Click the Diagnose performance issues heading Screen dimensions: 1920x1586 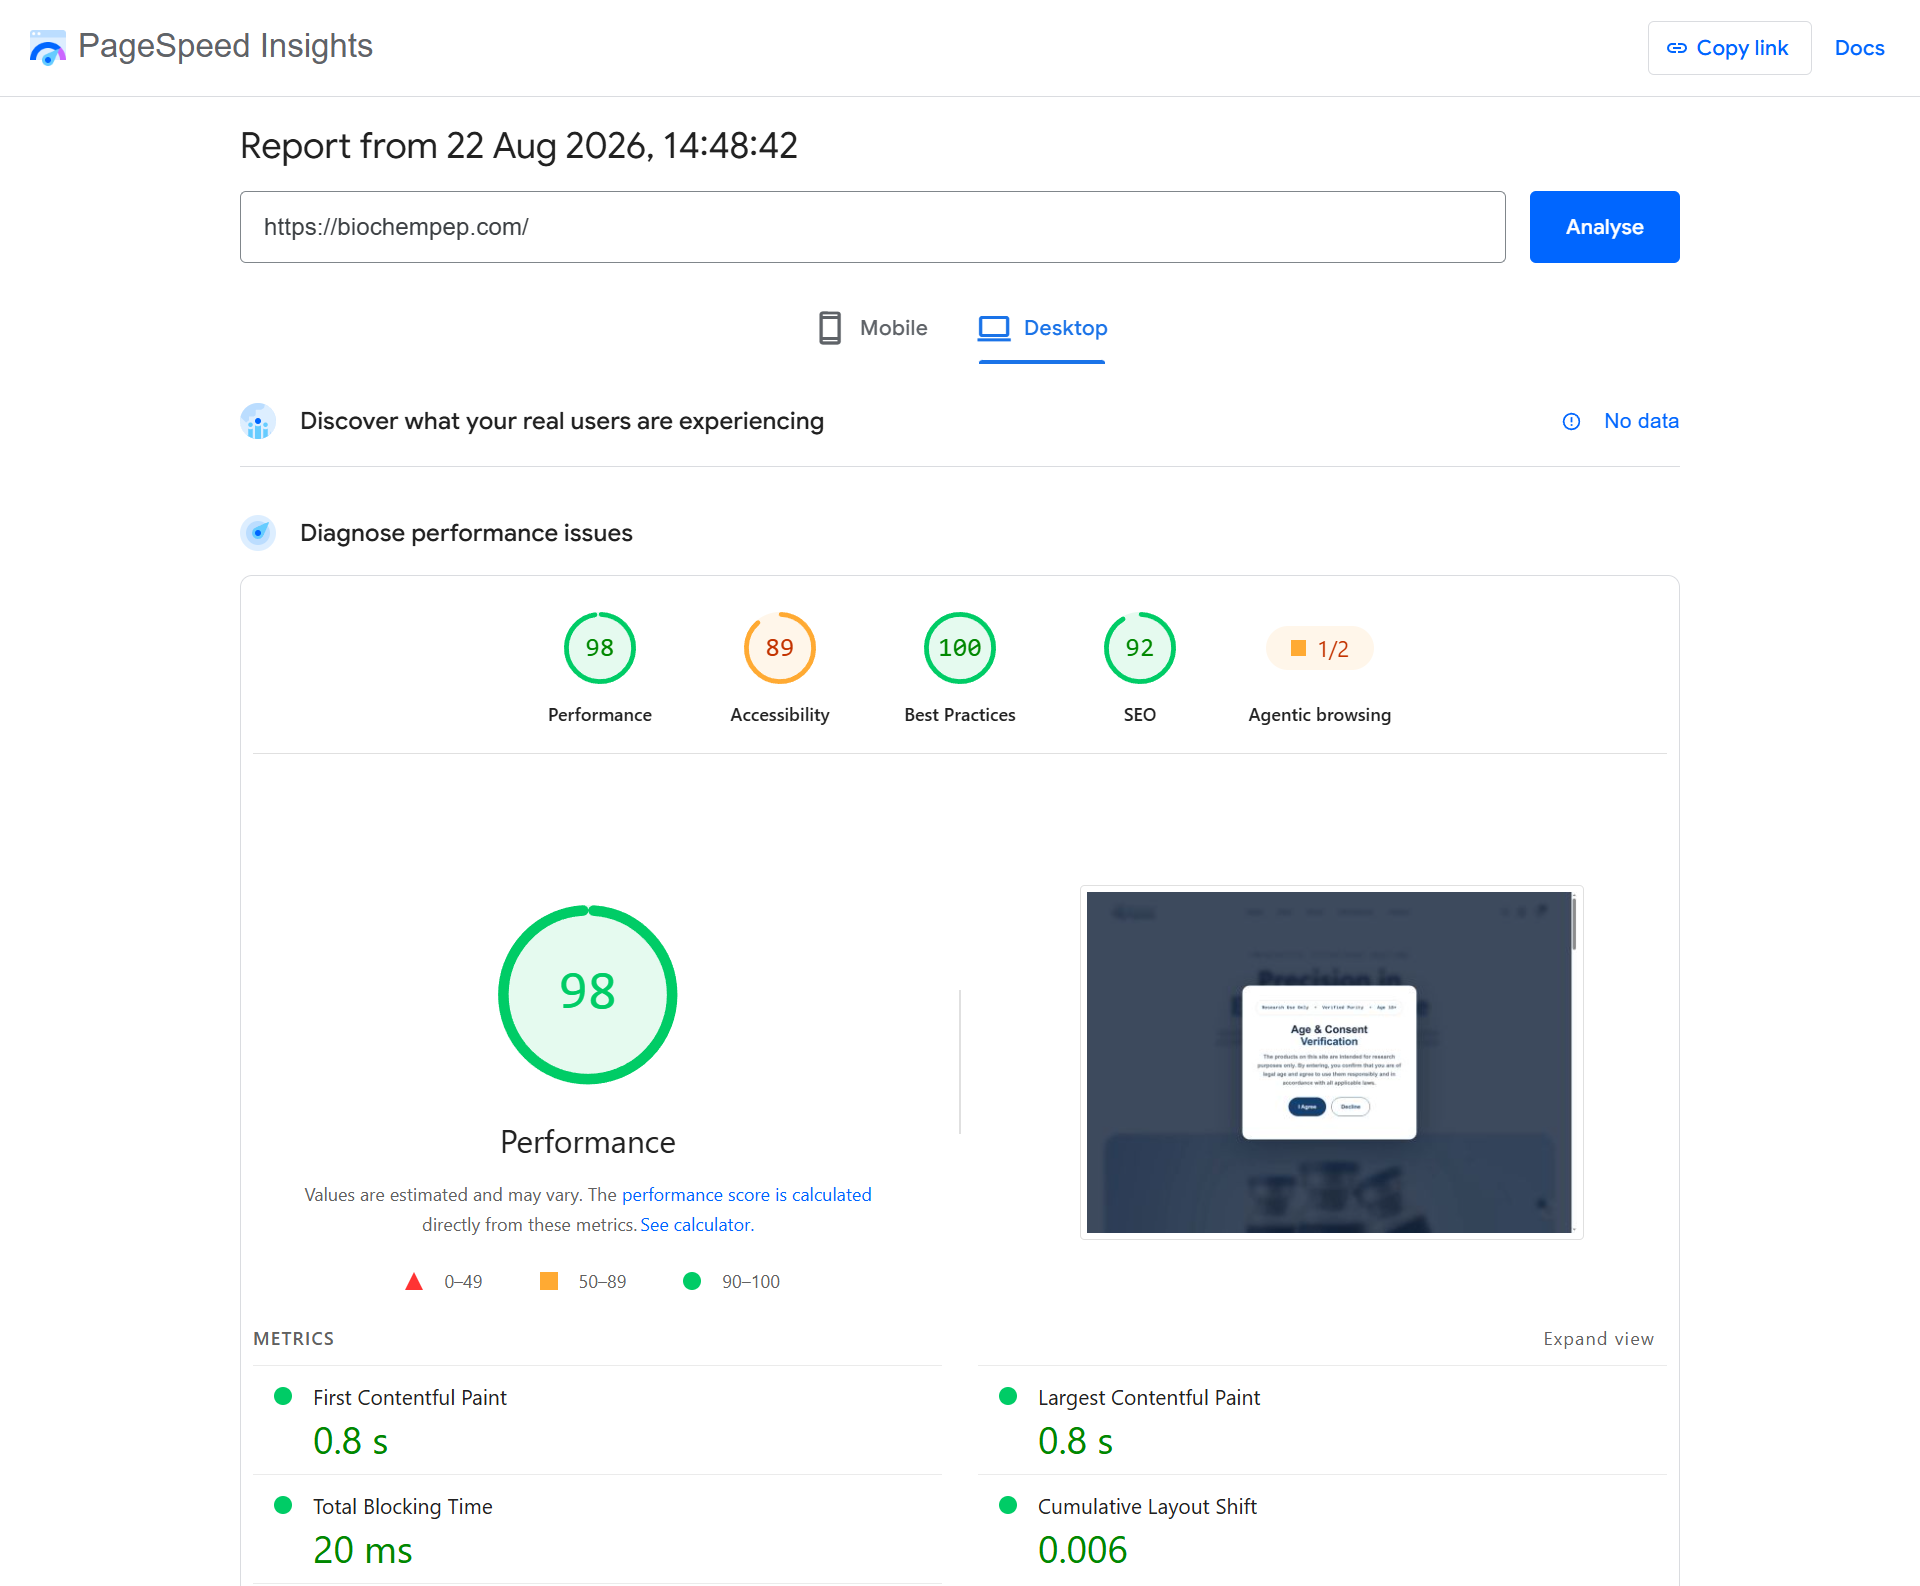click(466, 533)
